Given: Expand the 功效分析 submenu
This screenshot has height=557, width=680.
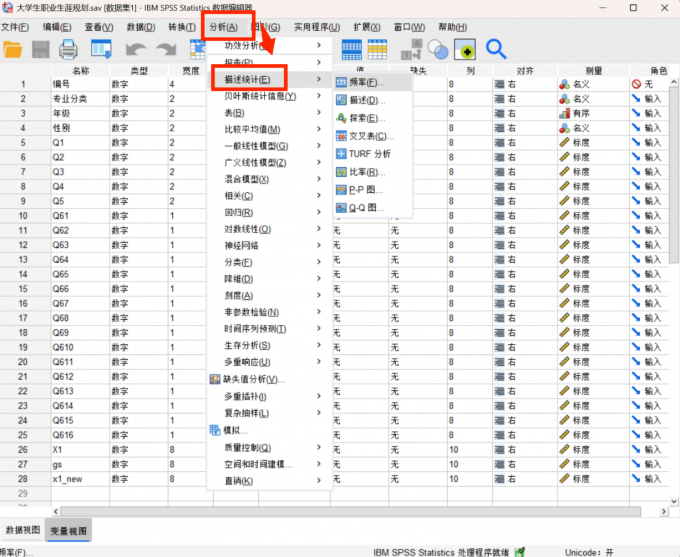Looking at the screenshot, I should click(270, 46).
